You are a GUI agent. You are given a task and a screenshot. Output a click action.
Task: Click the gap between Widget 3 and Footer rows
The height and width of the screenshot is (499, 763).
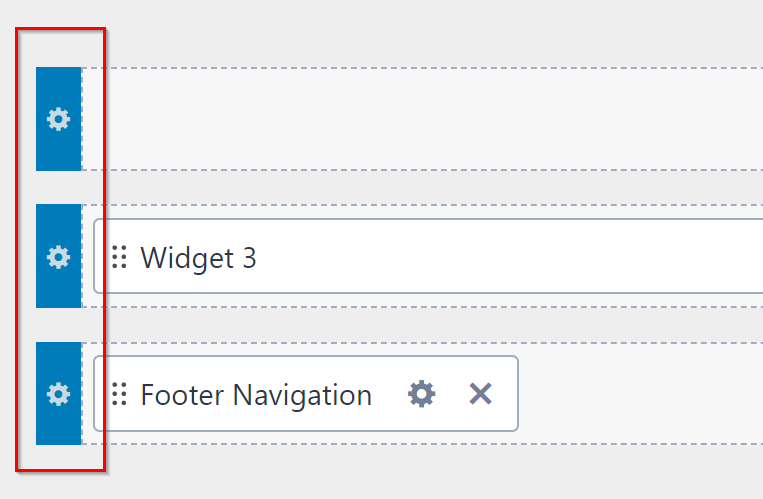(420, 325)
